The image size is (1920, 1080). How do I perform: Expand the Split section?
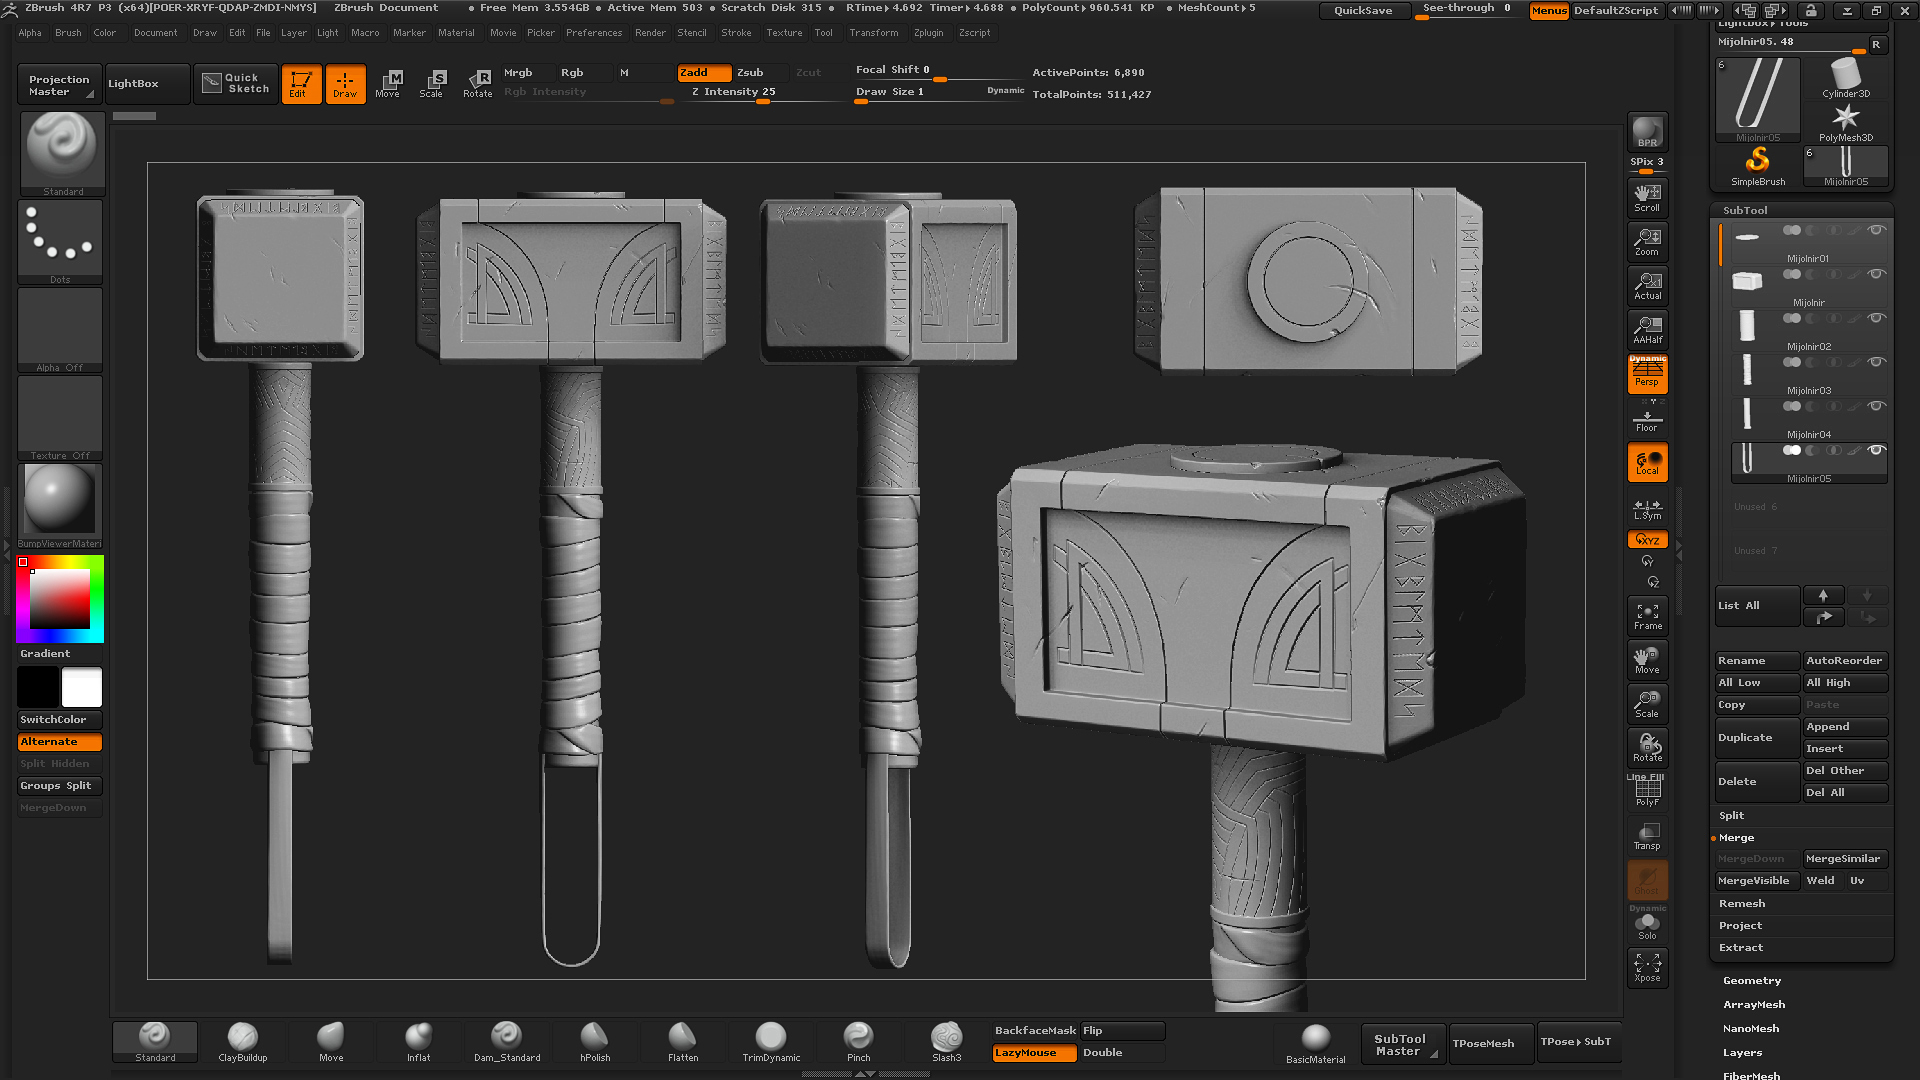(x=1731, y=816)
